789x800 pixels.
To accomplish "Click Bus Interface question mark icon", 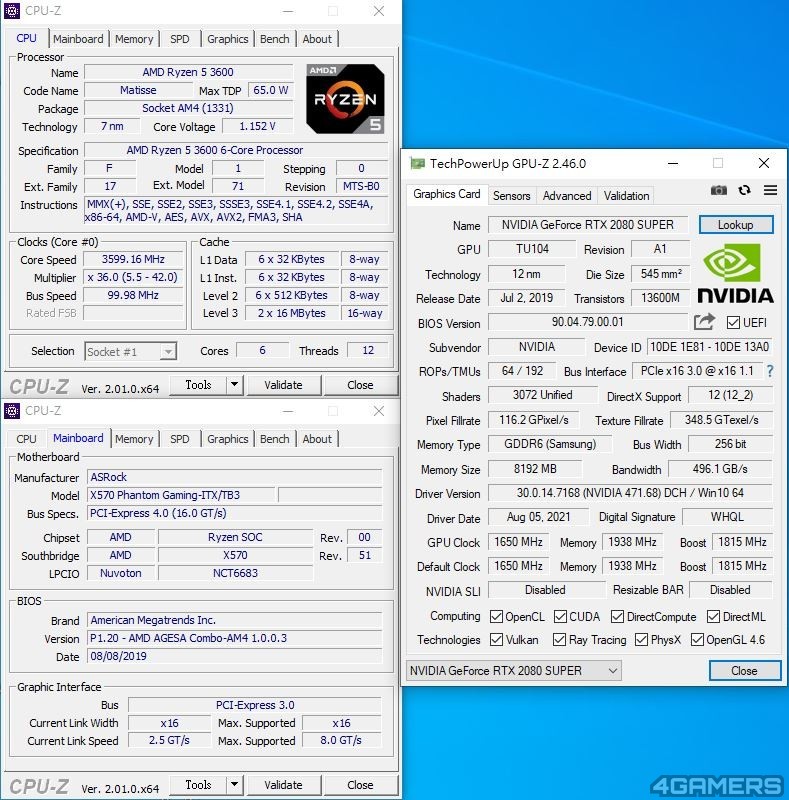I will [x=770, y=371].
